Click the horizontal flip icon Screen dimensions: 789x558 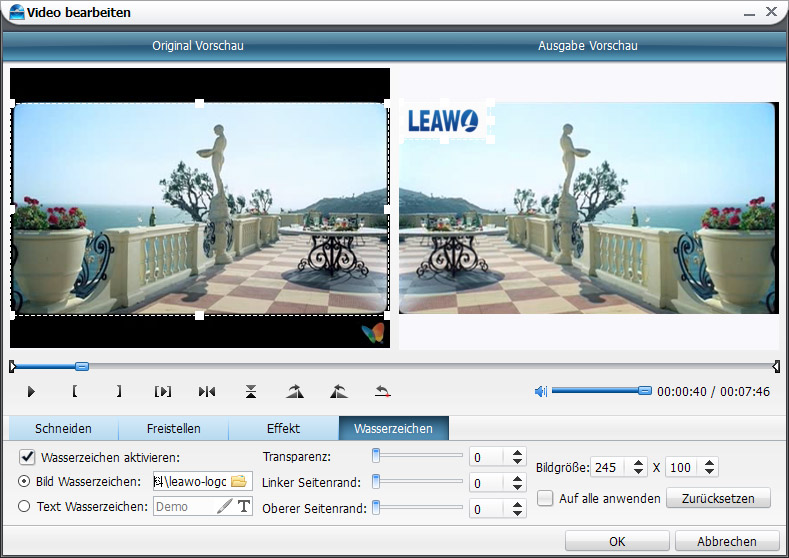pyautogui.click(x=207, y=391)
